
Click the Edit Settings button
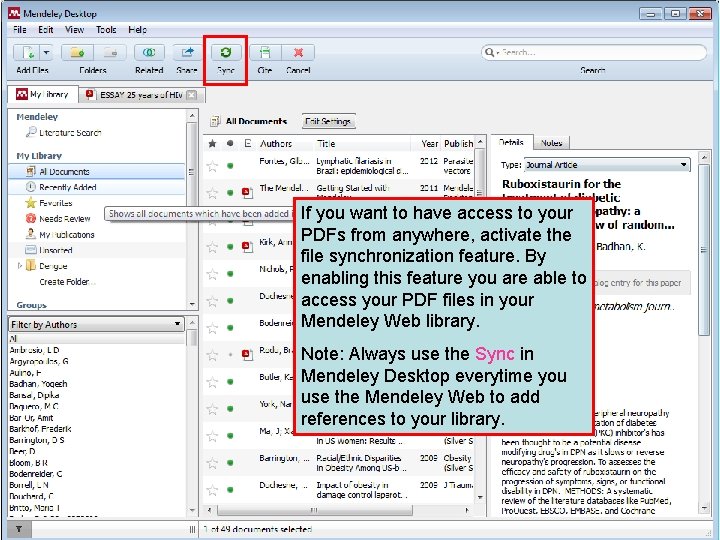328,122
